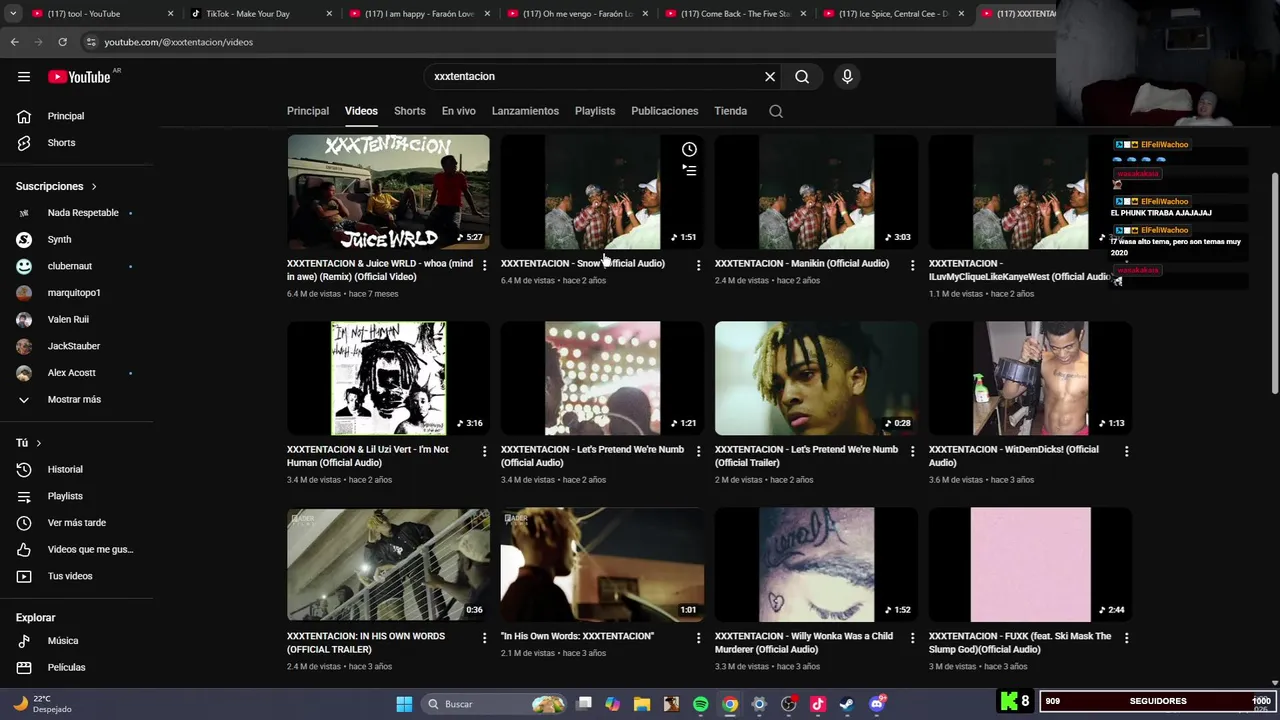Open the Publicaciones tab

point(665,111)
